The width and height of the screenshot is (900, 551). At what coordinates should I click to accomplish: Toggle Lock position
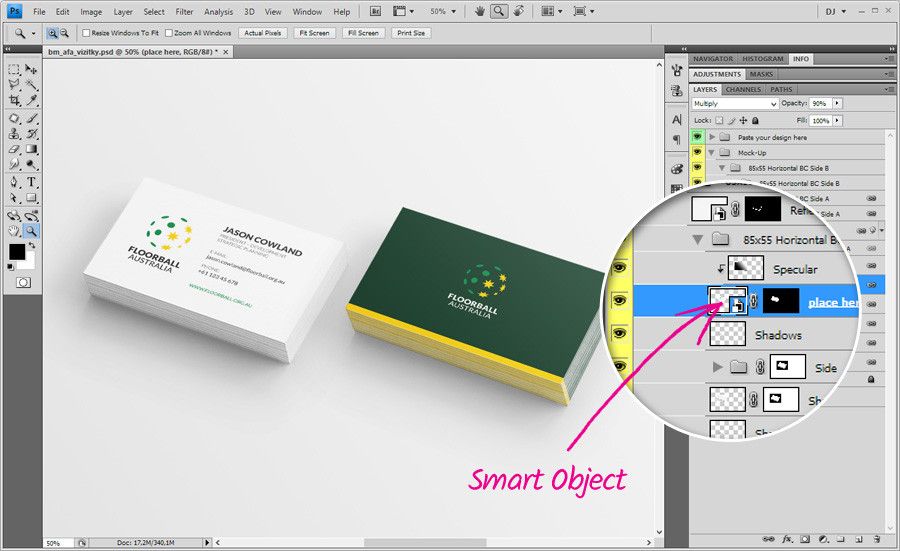pos(743,121)
